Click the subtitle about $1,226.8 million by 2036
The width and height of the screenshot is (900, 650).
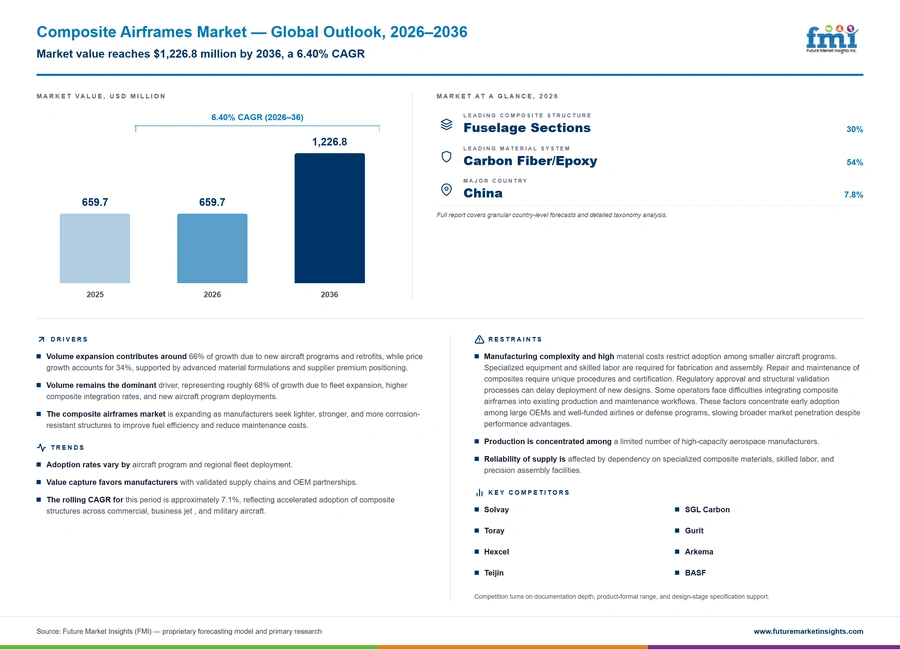pos(200,54)
